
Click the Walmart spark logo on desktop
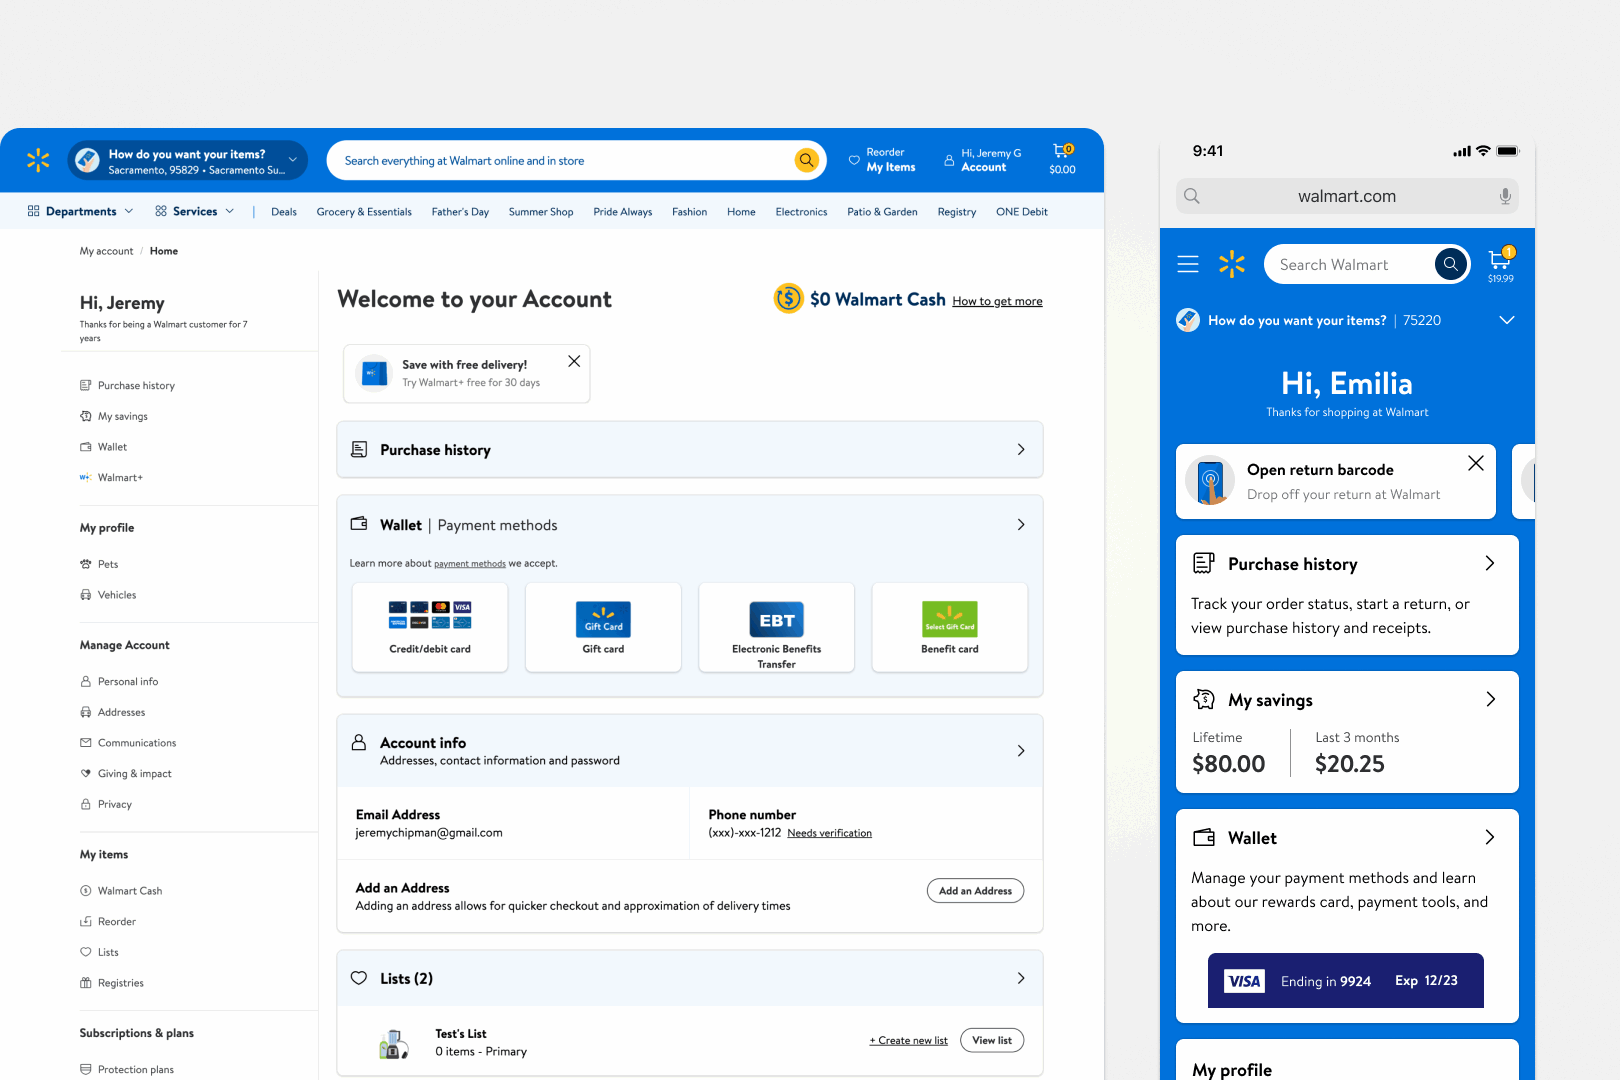(38, 160)
